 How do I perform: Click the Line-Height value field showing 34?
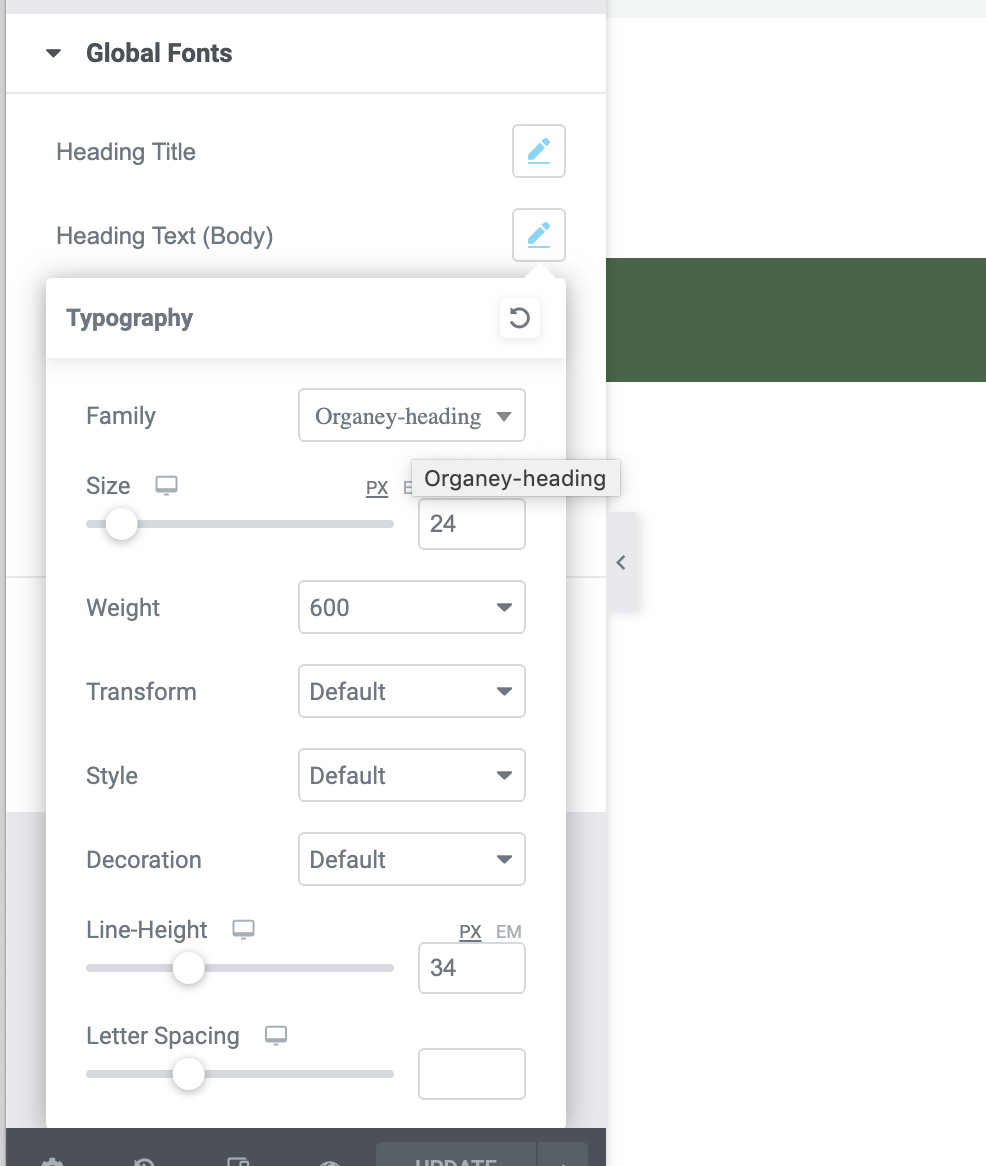471,967
